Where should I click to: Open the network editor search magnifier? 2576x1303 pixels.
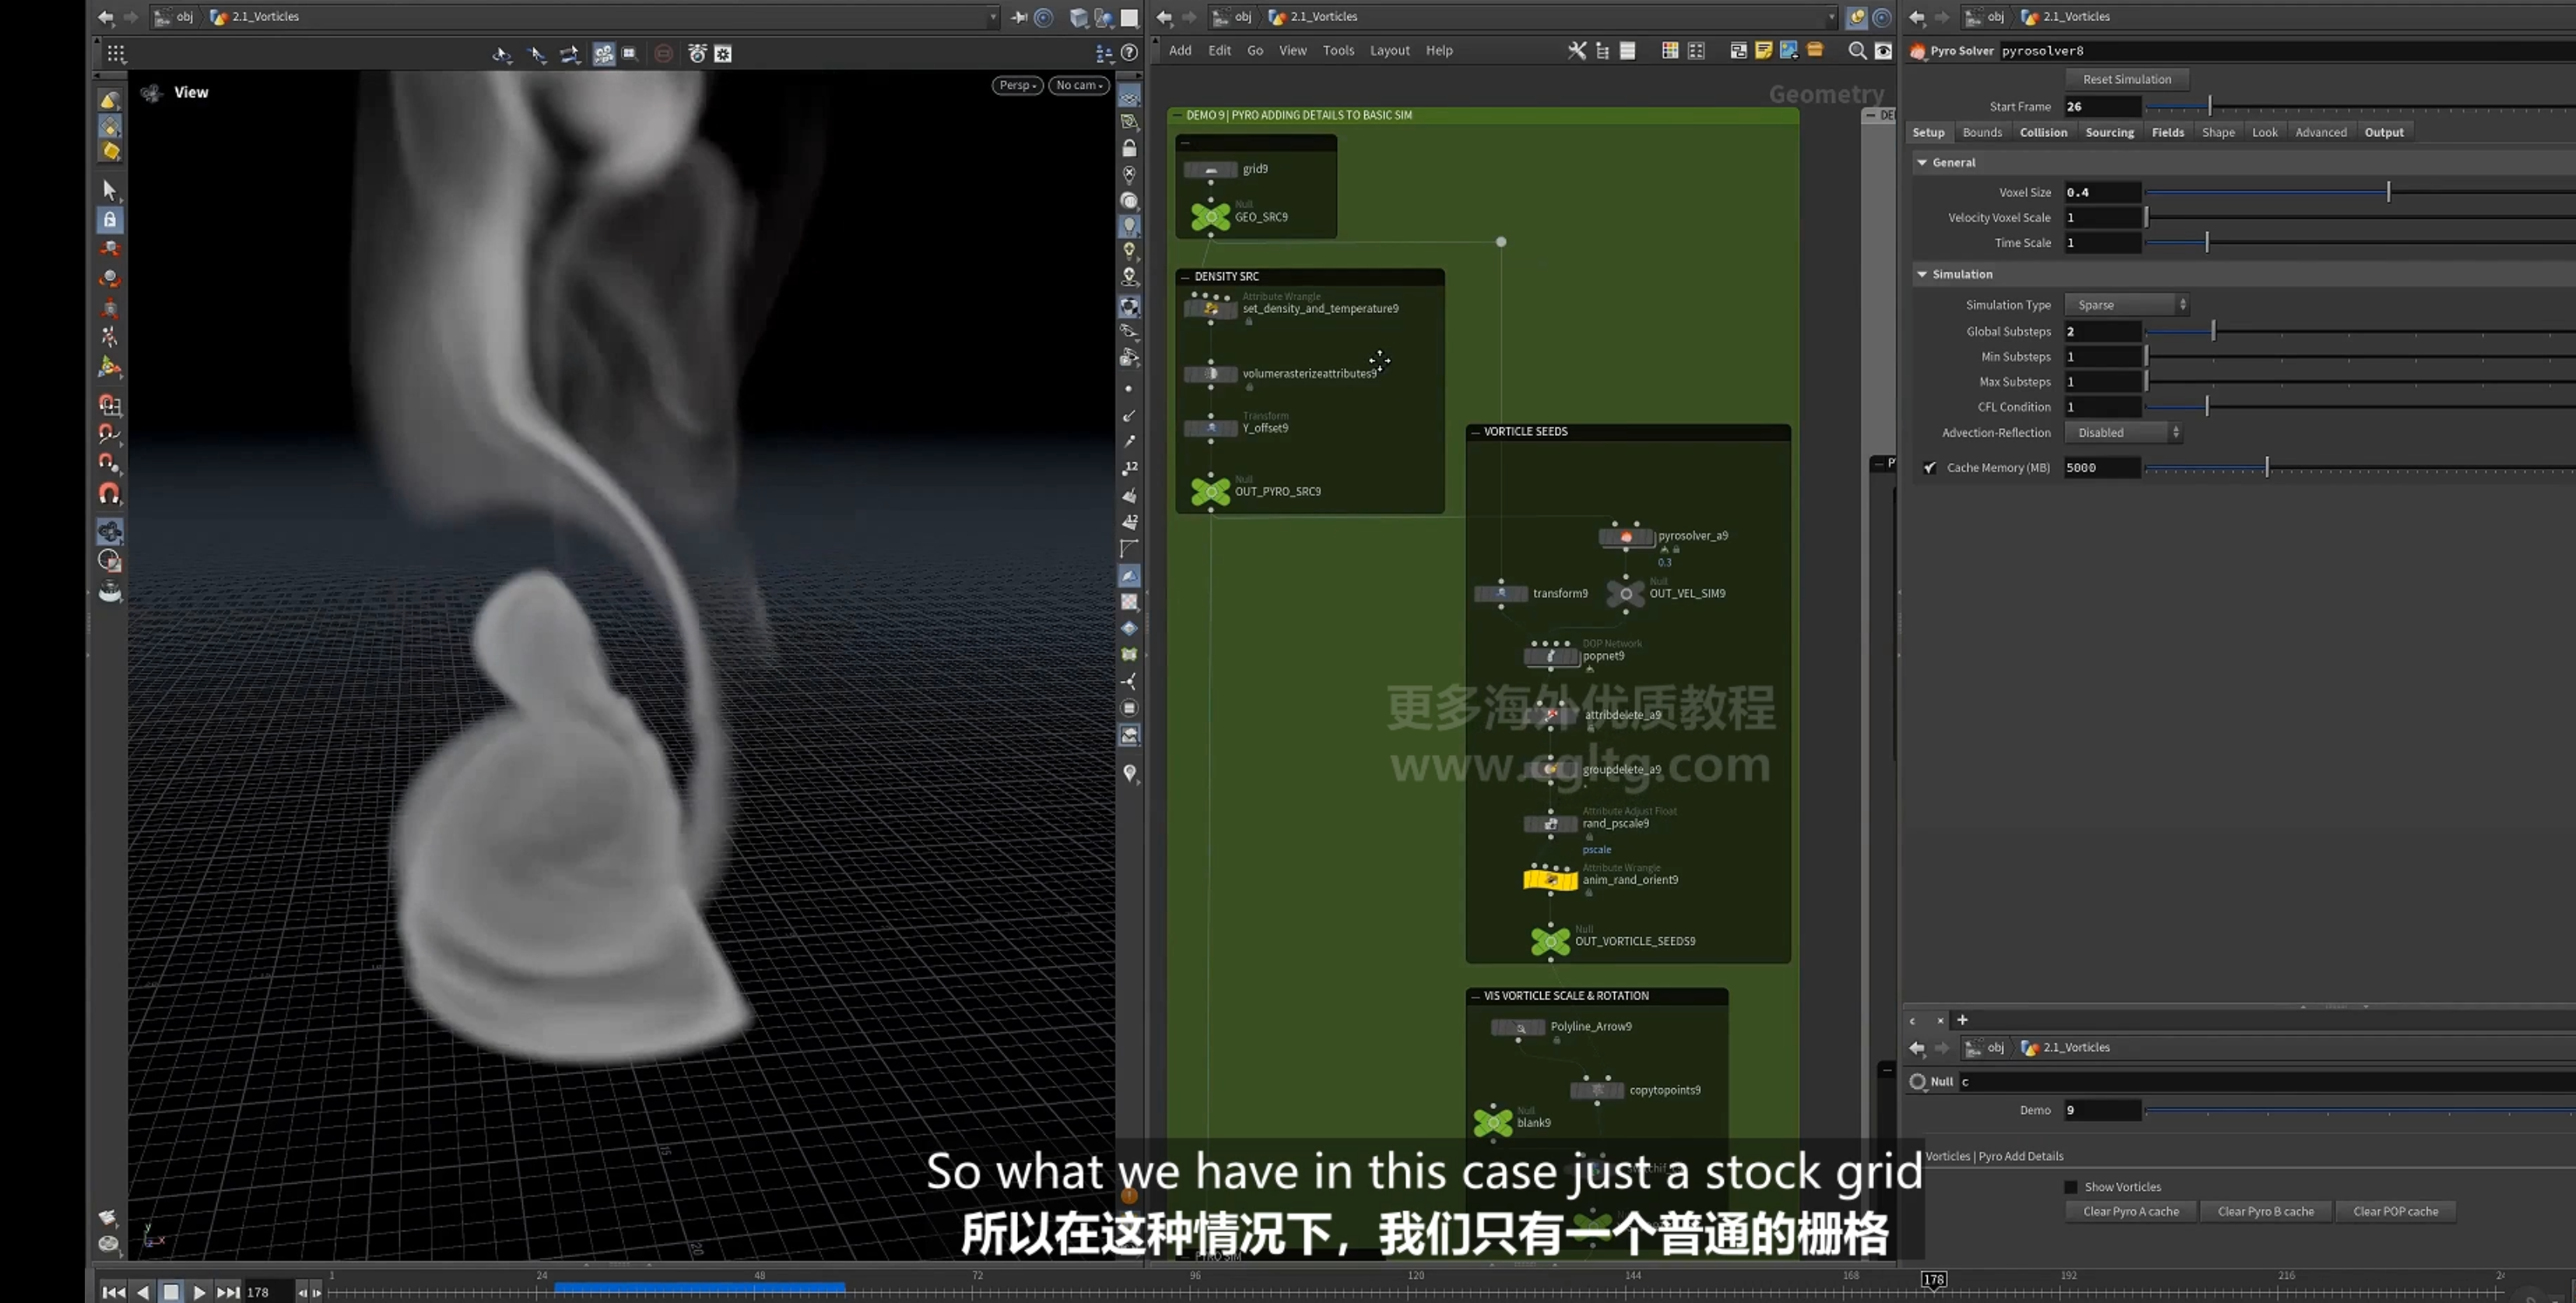(x=1857, y=50)
